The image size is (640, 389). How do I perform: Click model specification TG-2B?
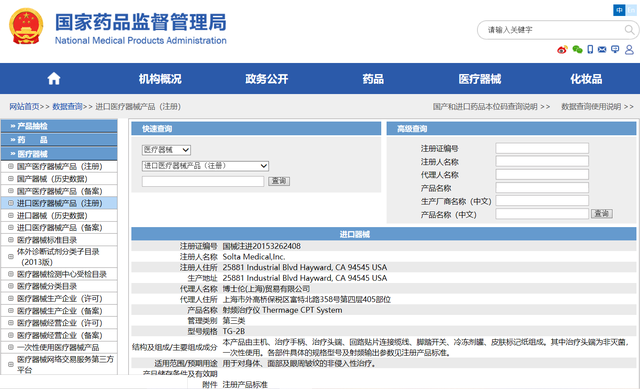[233, 331]
